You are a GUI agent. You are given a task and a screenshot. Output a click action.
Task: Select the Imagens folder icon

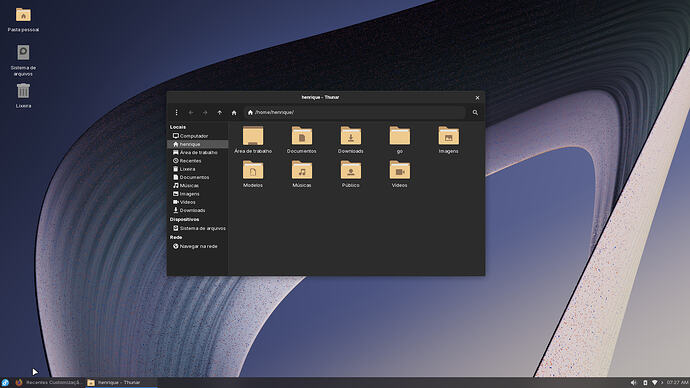click(x=448, y=136)
